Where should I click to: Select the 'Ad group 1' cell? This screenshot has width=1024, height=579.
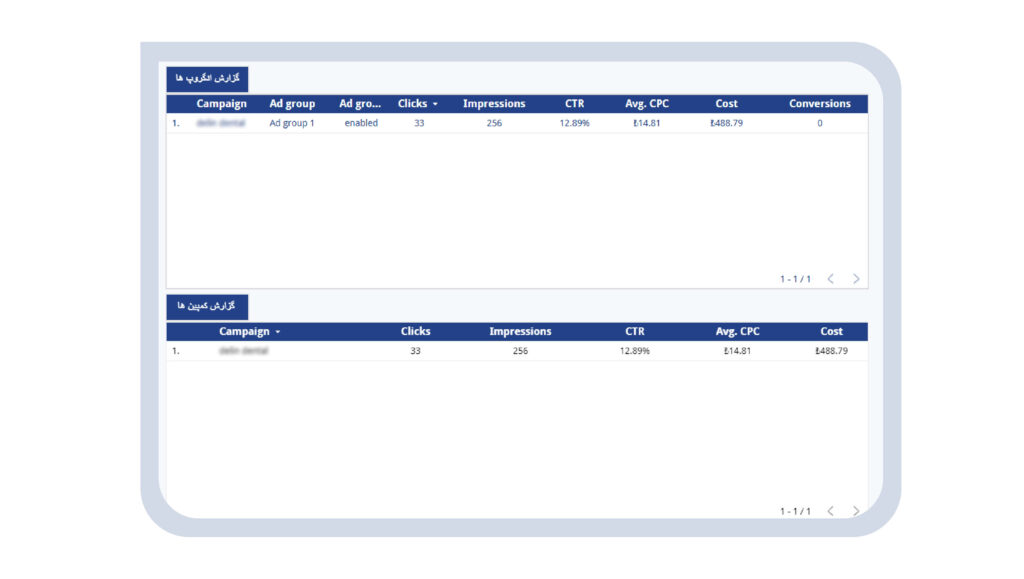292,123
